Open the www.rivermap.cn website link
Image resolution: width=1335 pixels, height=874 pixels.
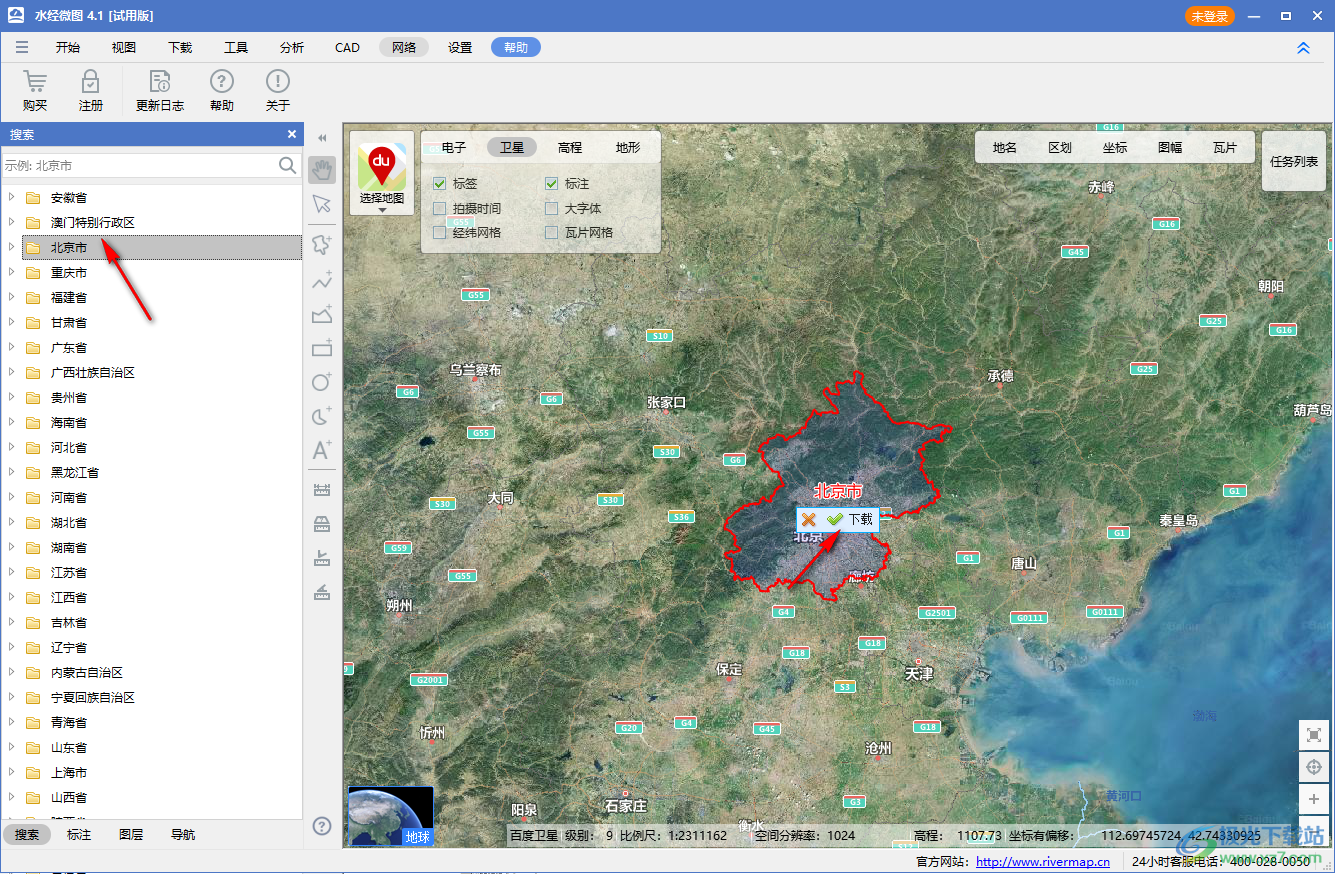click(1043, 861)
